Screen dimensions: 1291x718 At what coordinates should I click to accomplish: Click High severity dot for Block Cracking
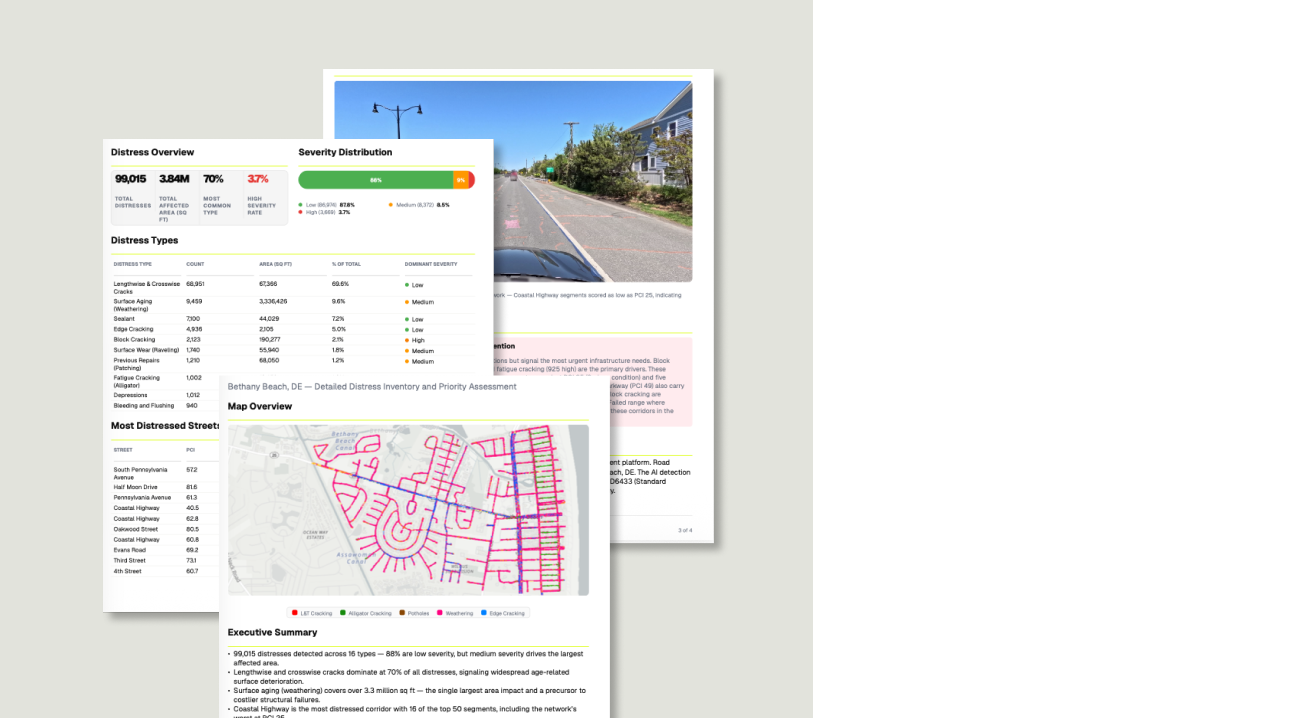pos(407,340)
